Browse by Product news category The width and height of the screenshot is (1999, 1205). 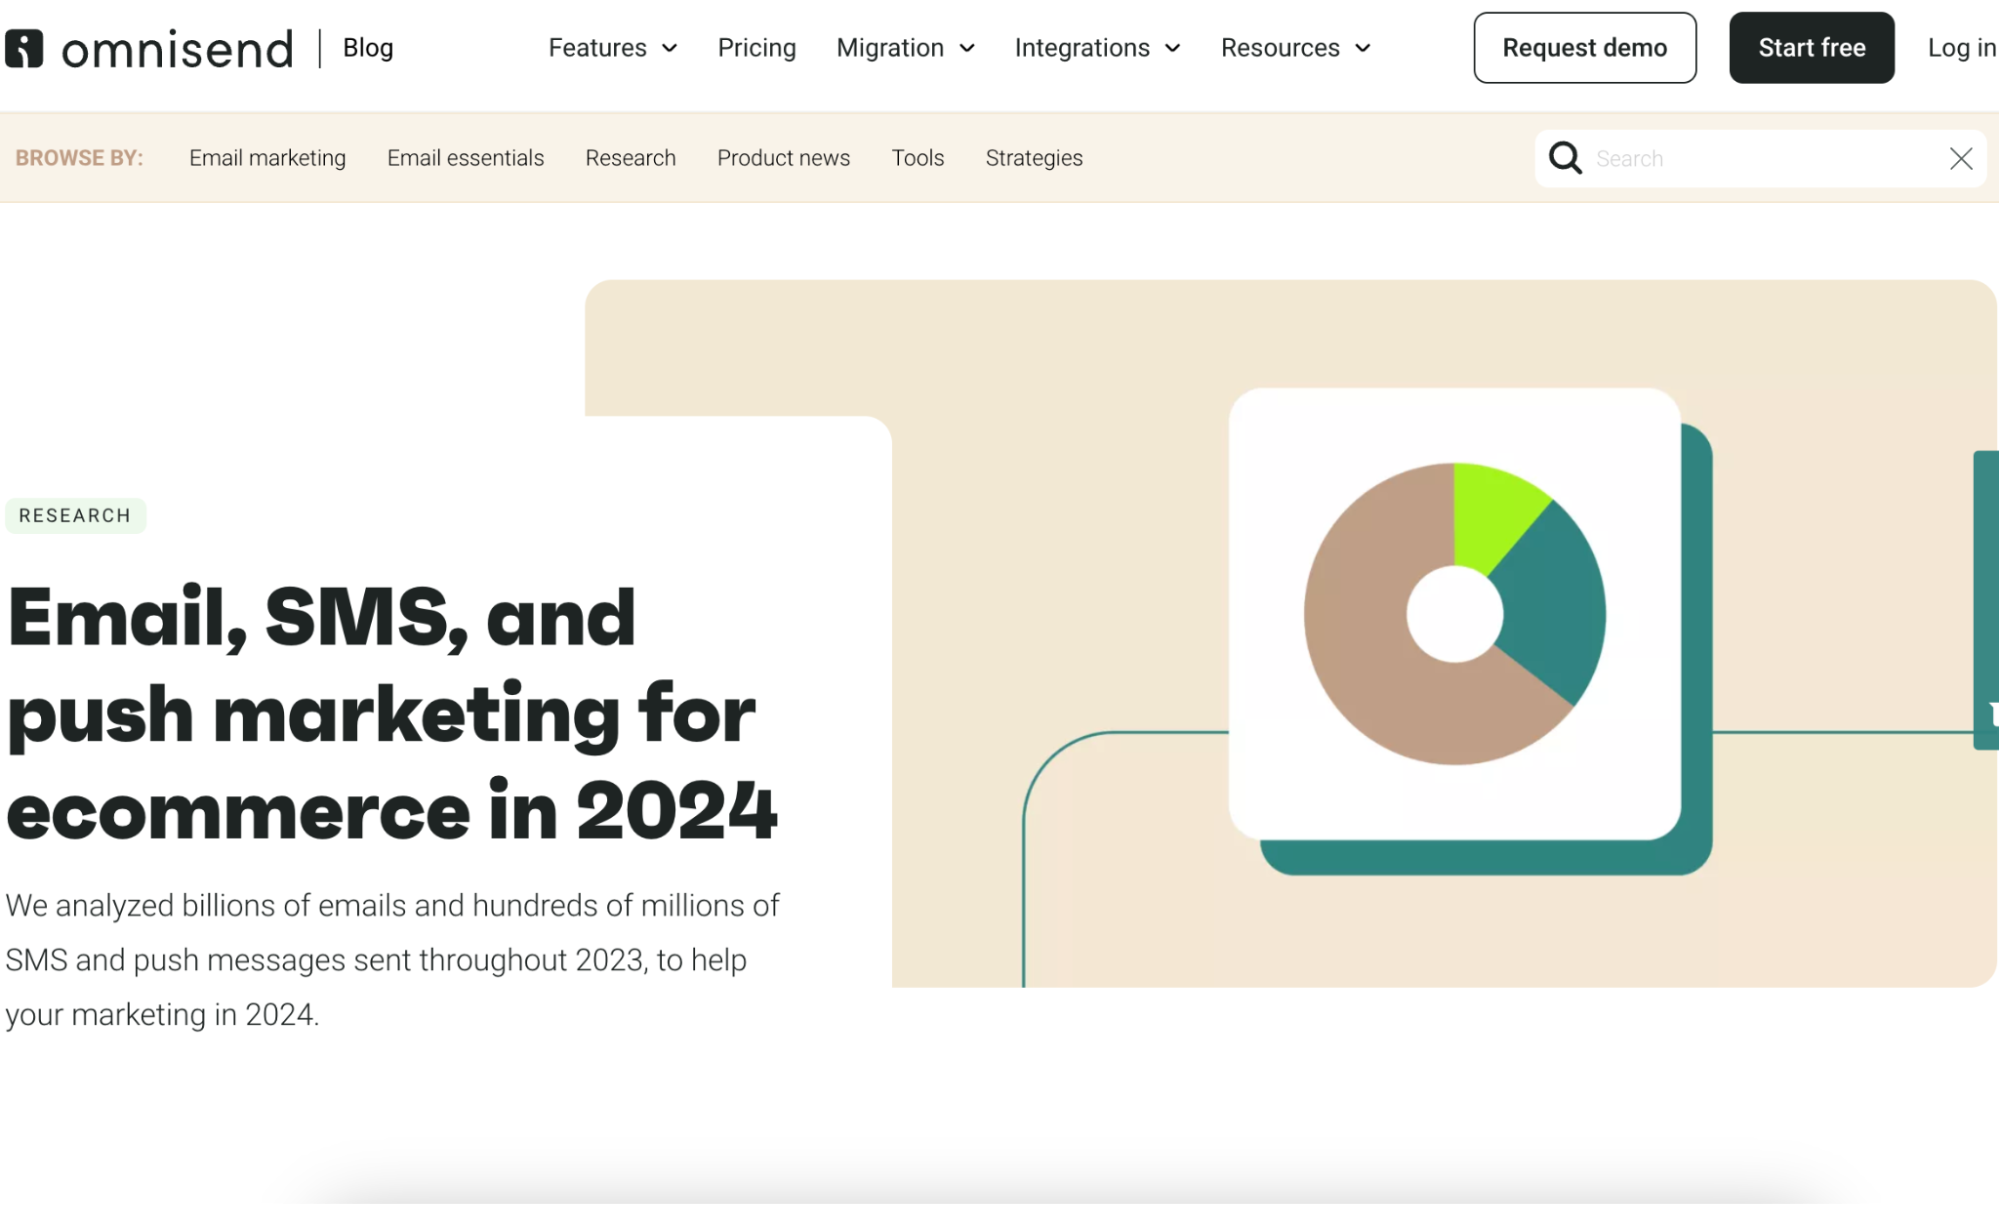pyautogui.click(x=783, y=158)
